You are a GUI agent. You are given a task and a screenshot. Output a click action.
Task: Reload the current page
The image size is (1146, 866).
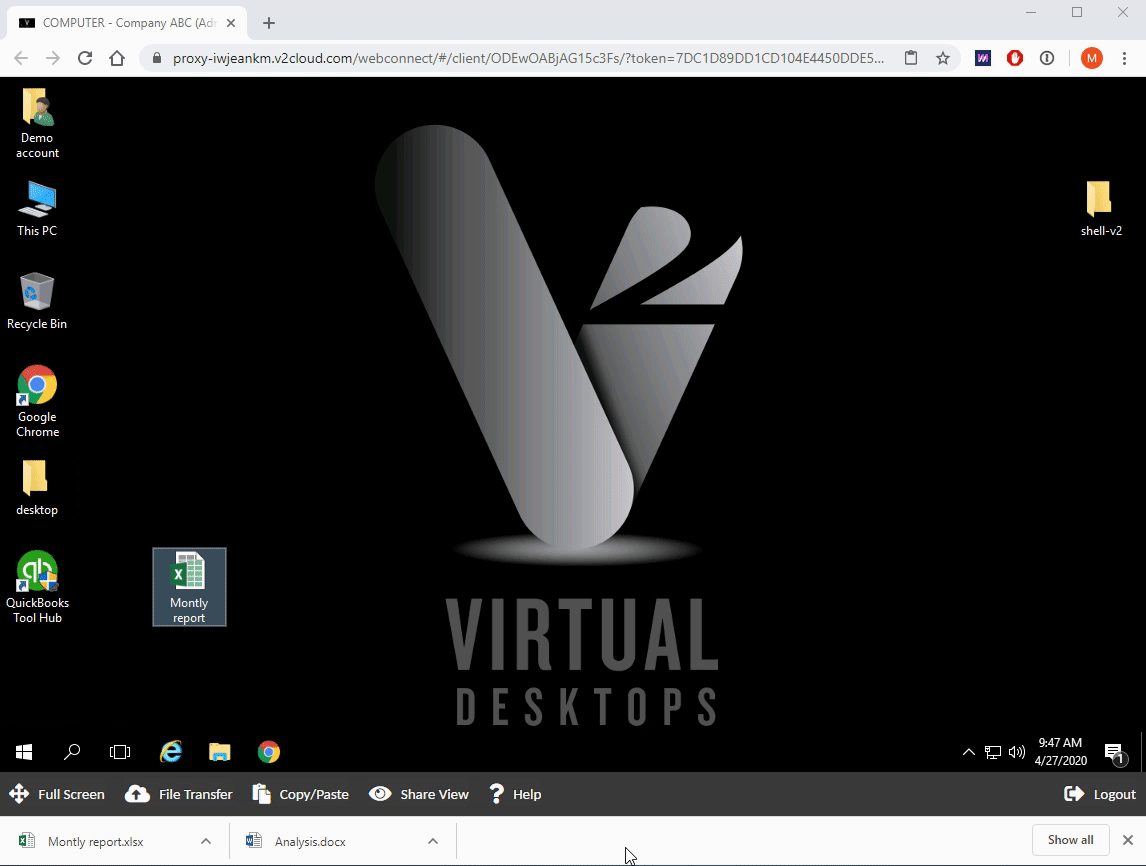[85, 58]
